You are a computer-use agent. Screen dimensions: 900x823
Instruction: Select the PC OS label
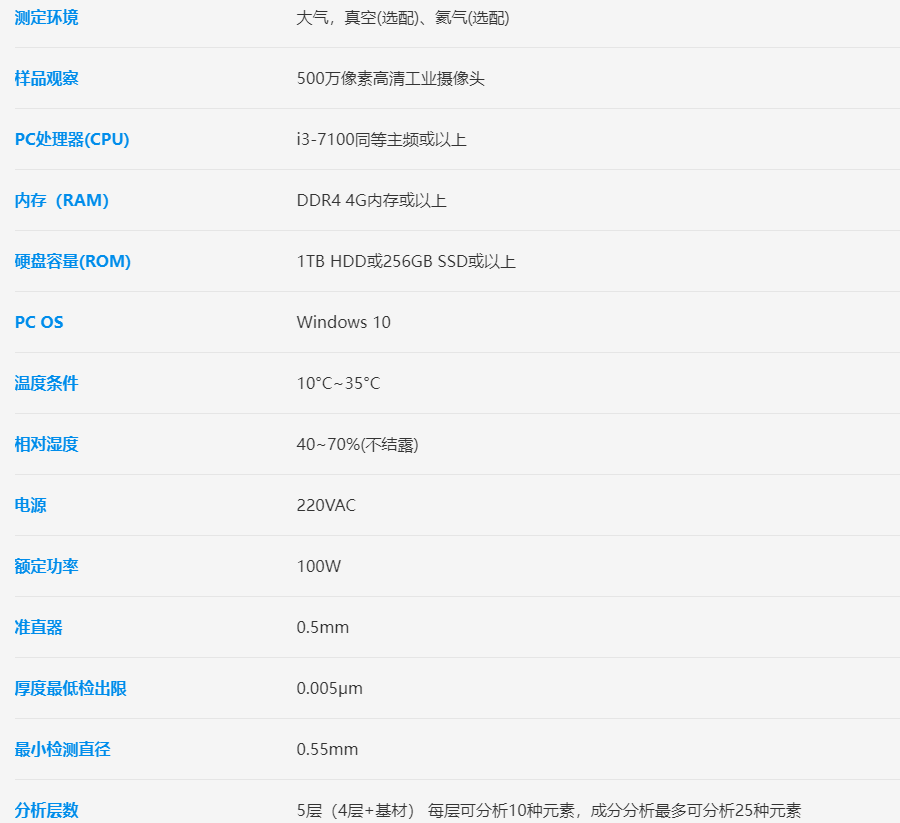click(39, 322)
